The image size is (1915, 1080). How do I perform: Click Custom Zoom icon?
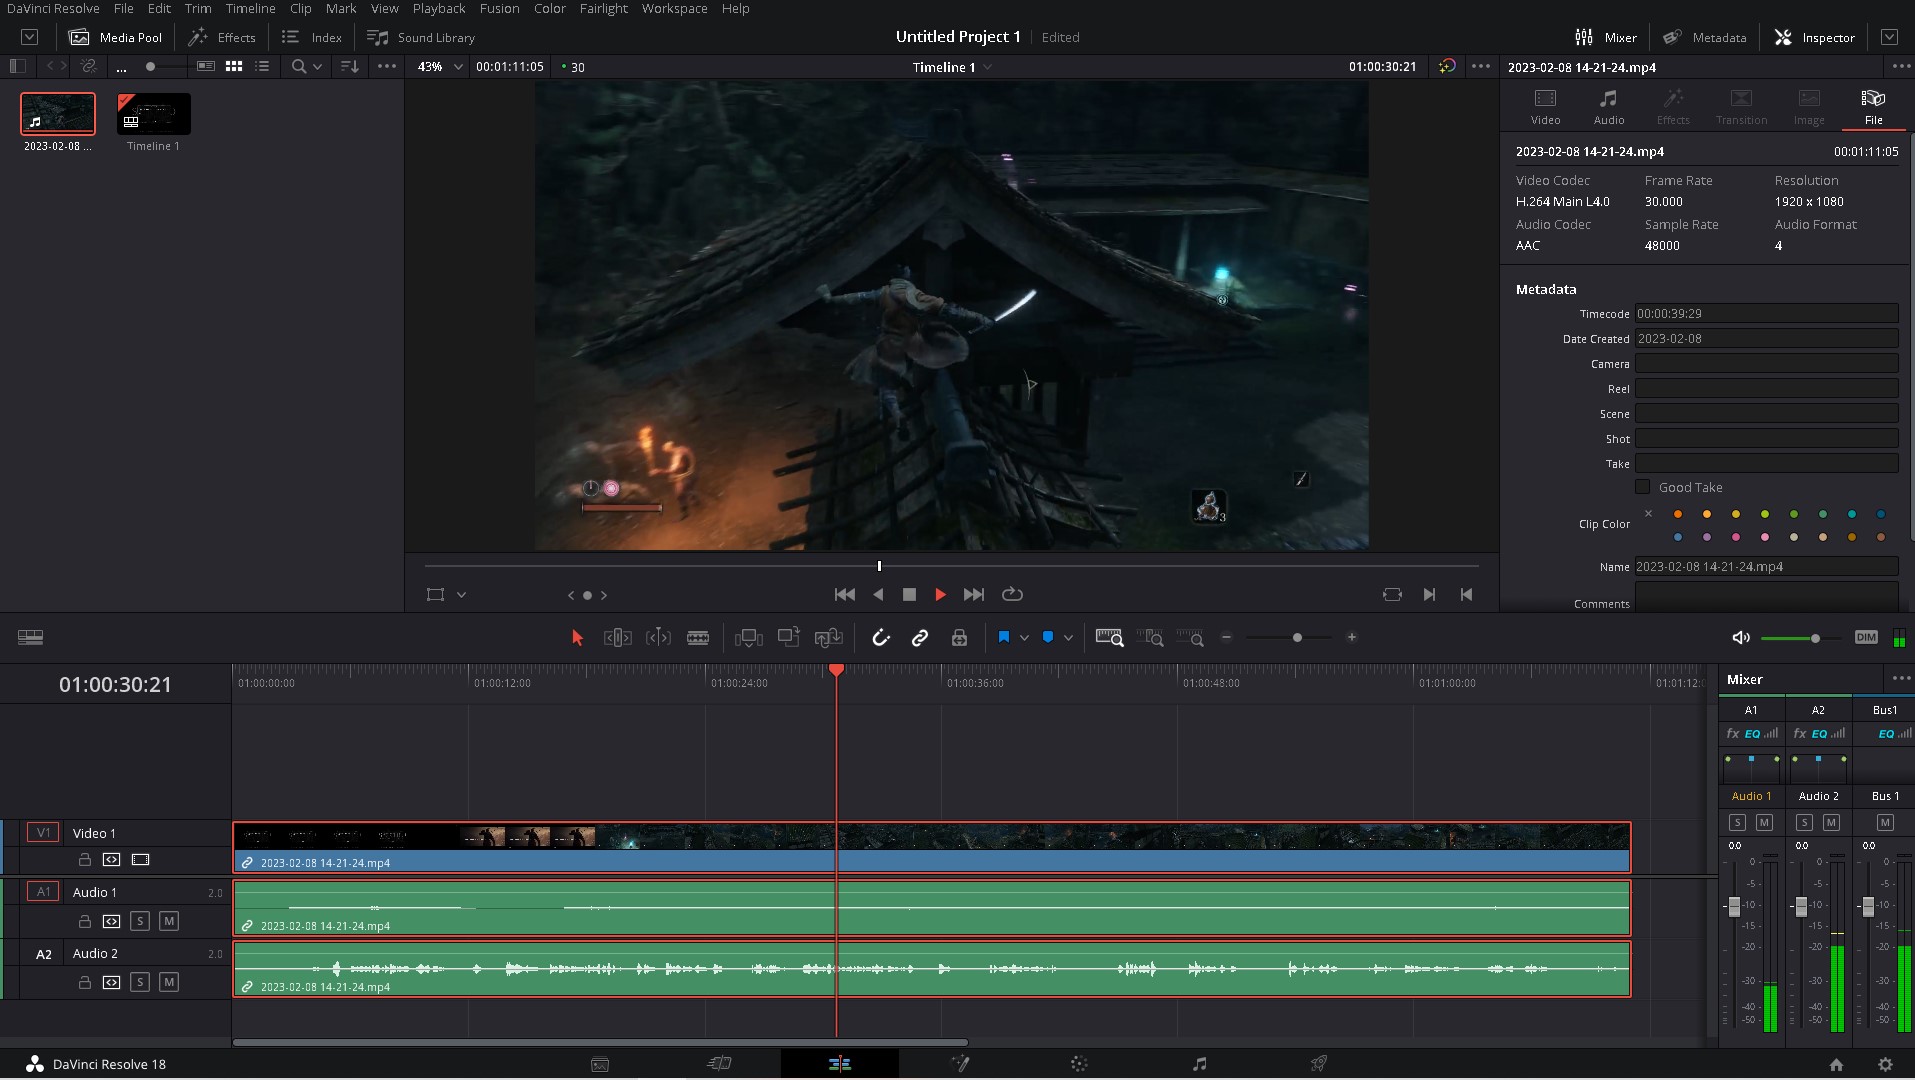[x=1190, y=638]
